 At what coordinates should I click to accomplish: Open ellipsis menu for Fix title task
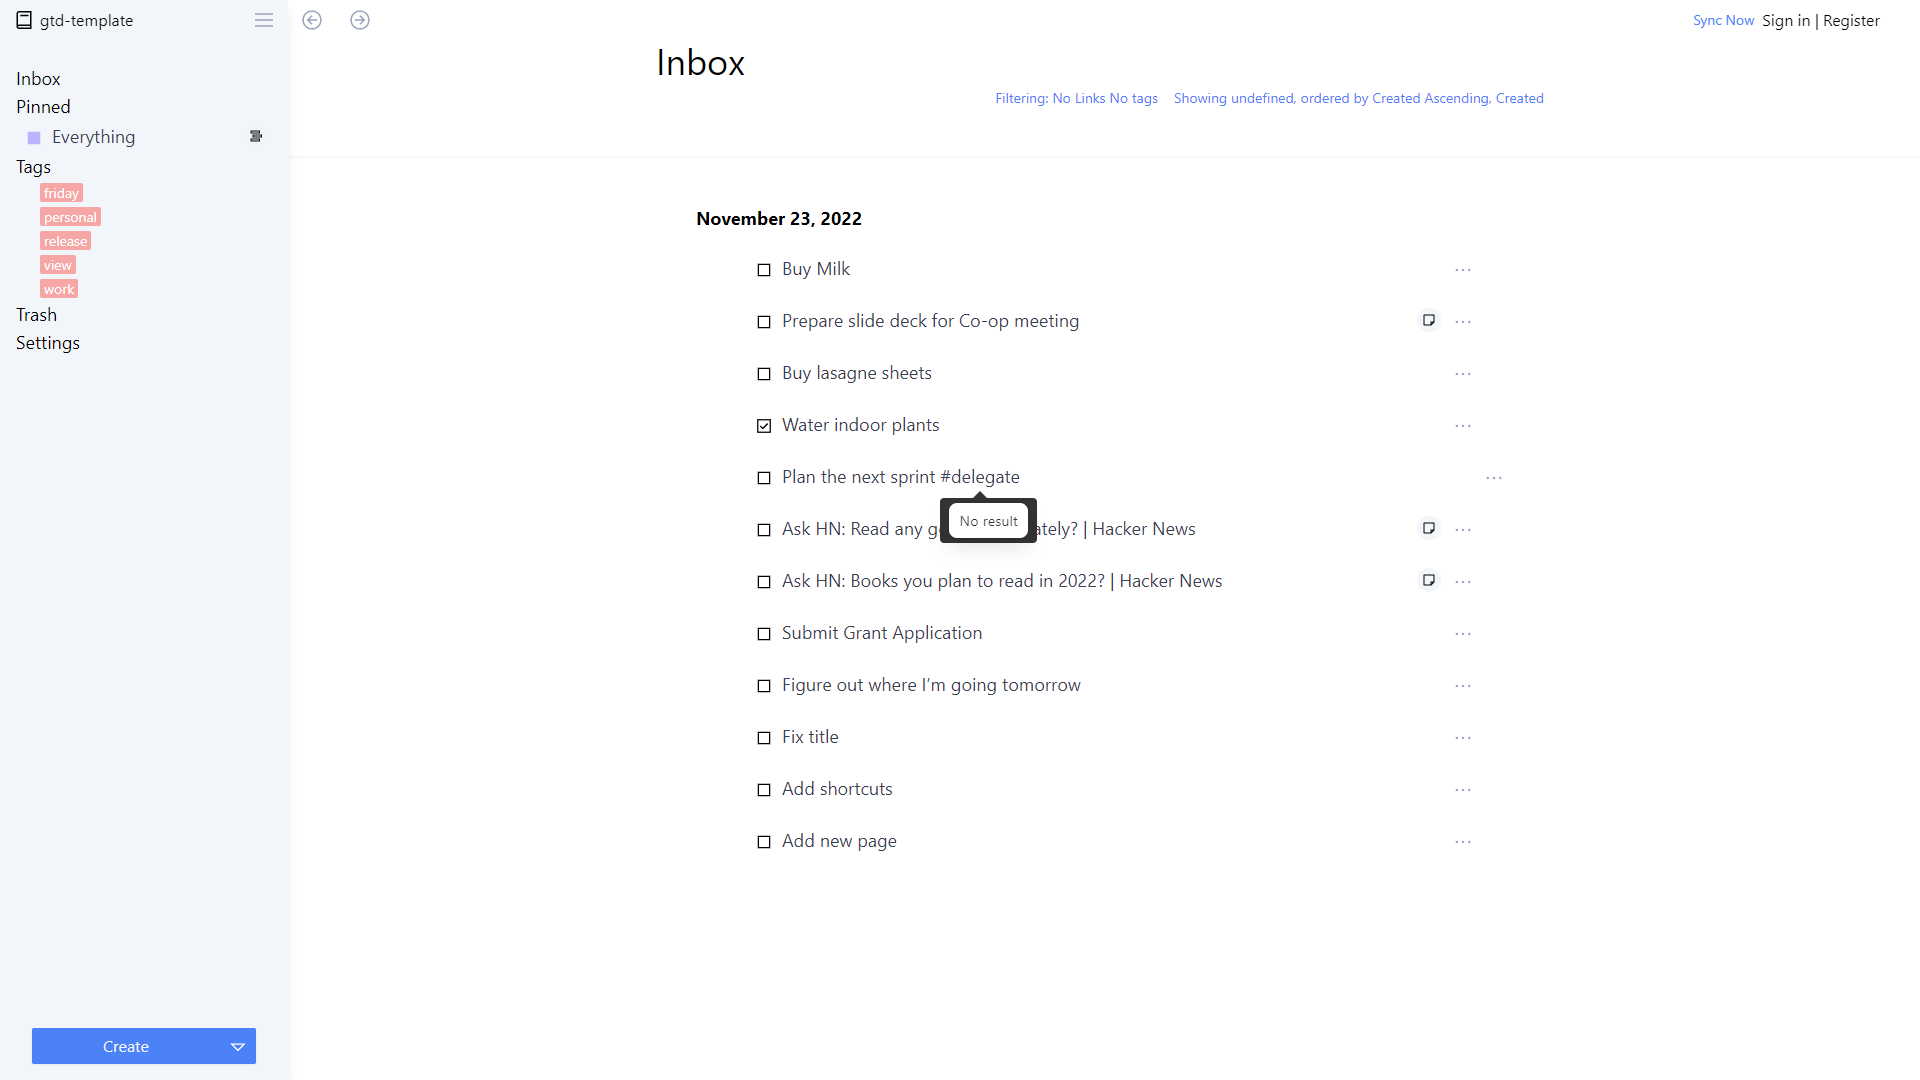tap(1463, 738)
